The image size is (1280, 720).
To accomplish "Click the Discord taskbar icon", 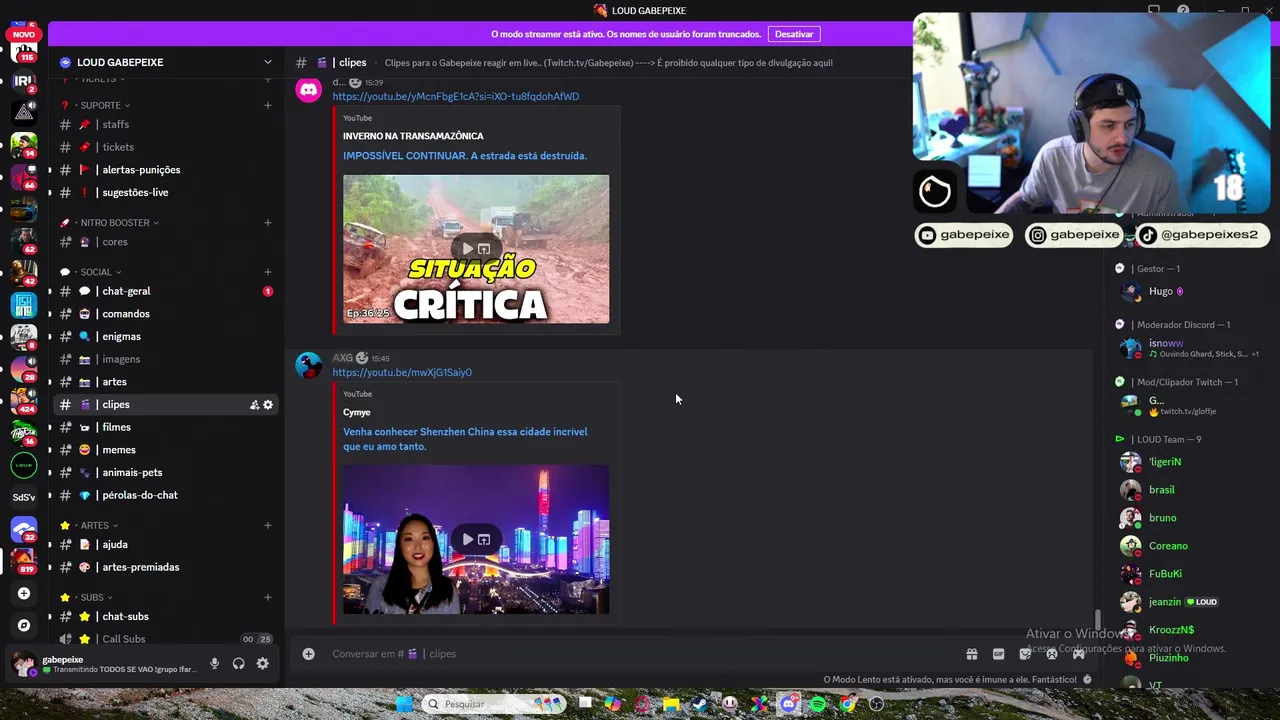I will pyautogui.click(x=789, y=704).
